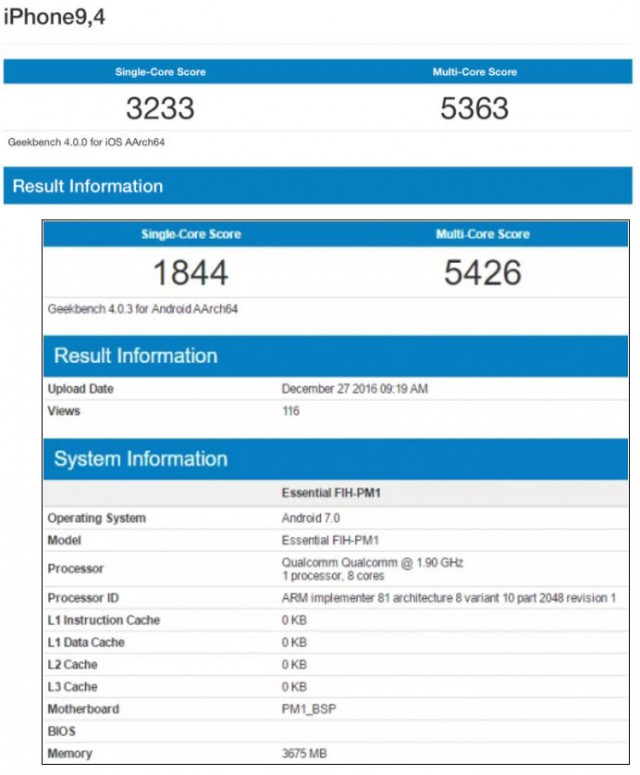Select L3 Cache 0 KB value
This screenshot has height=775, width=640.
(294, 687)
